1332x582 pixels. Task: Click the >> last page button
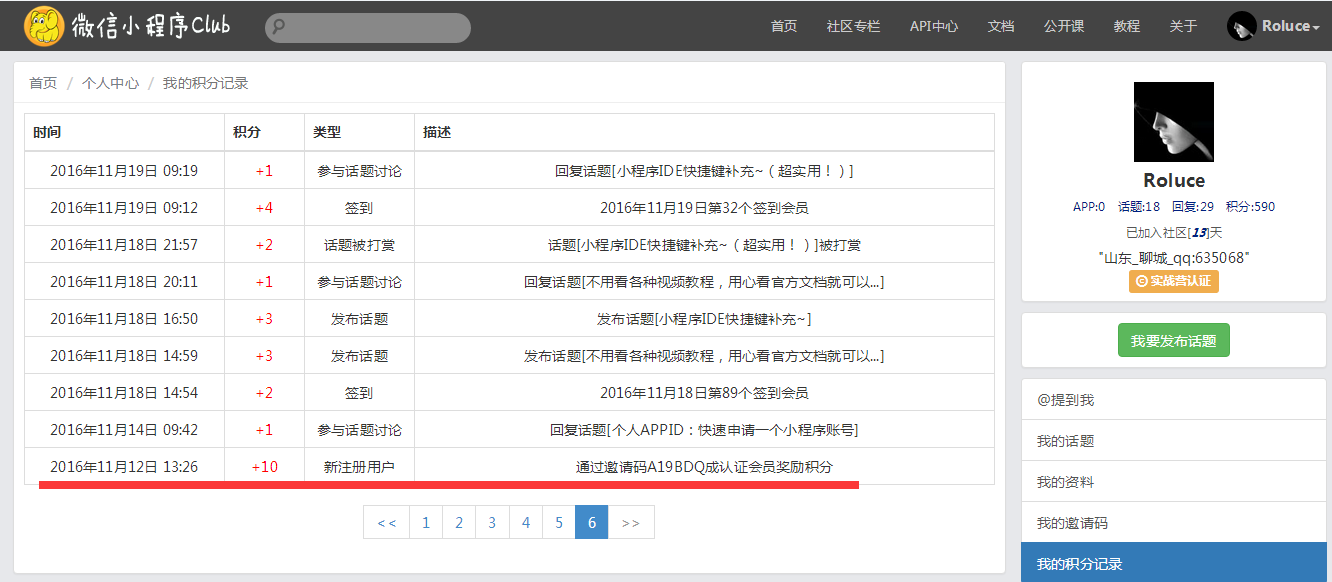tap(631, 522)
